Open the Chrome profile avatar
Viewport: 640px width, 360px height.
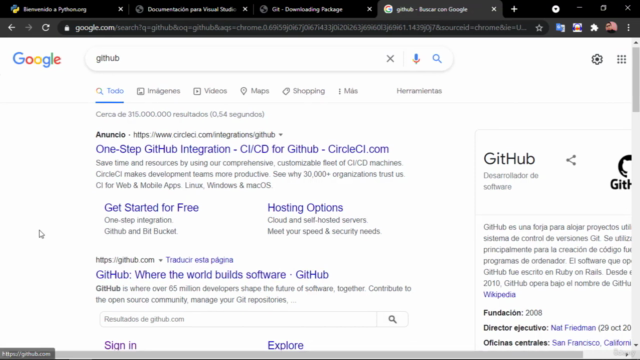(x=611, y=27)
